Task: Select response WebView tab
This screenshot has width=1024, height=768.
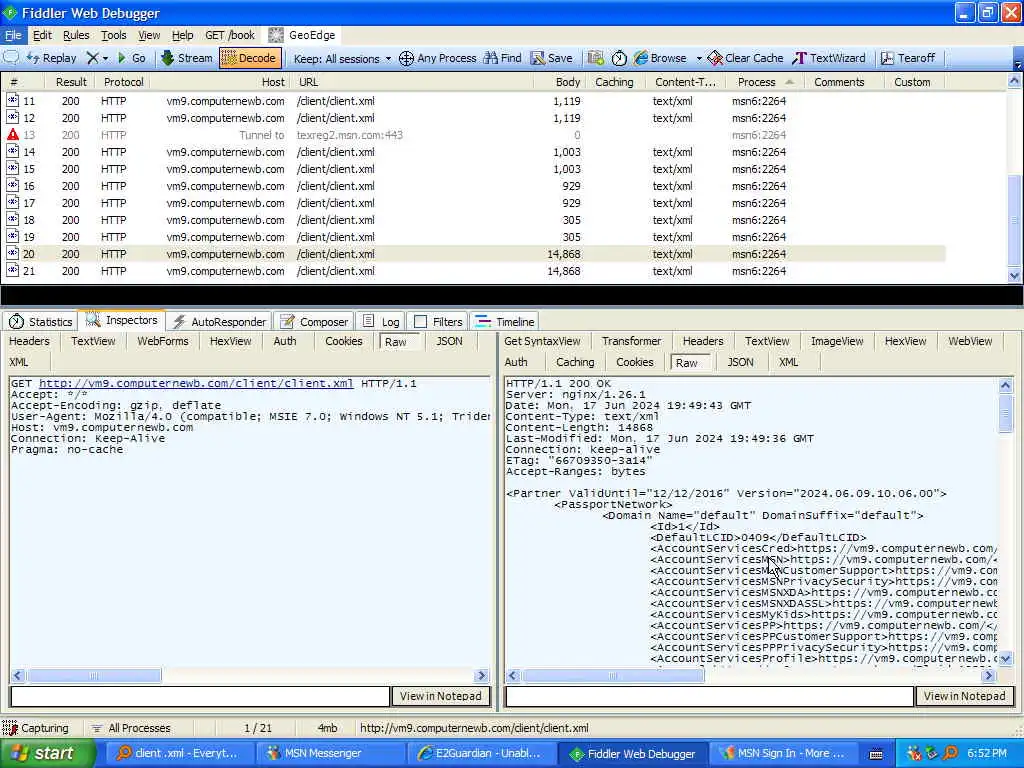Action: pos(970,341)
